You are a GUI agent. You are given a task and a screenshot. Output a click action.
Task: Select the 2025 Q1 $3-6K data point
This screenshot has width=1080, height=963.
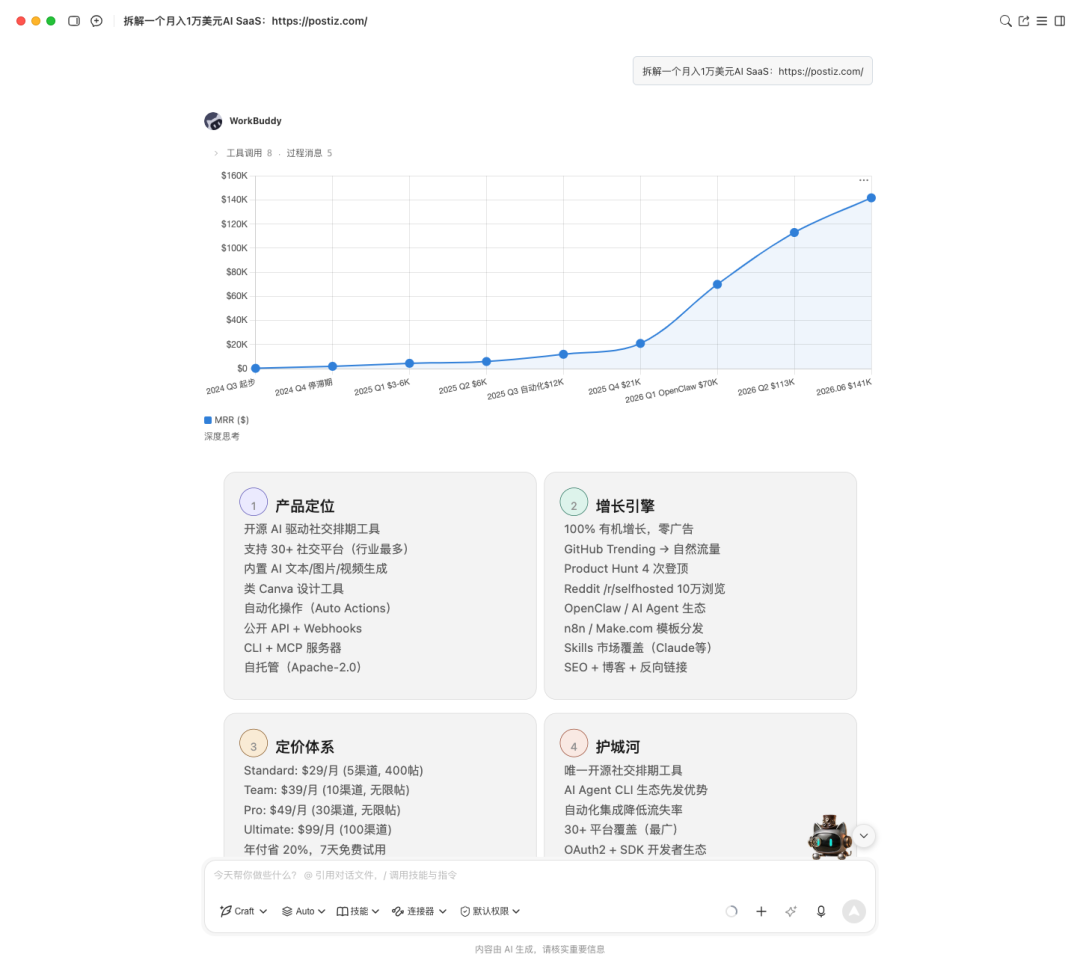pos(409,363)
